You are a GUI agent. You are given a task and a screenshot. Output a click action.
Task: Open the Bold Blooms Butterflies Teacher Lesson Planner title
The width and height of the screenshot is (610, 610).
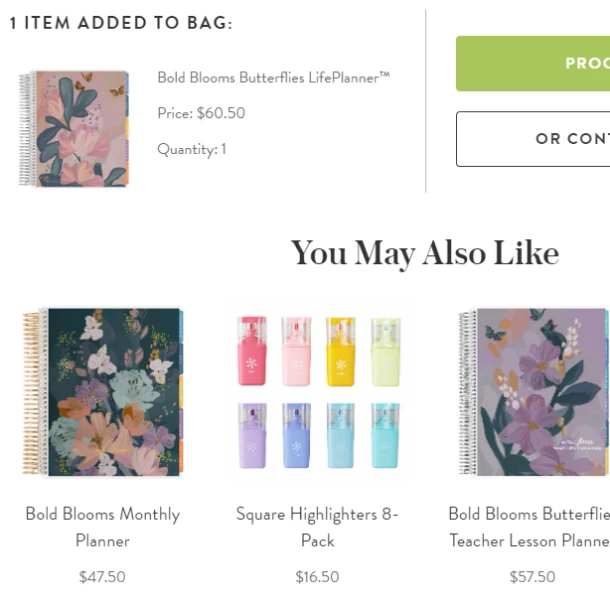(530, 527)
